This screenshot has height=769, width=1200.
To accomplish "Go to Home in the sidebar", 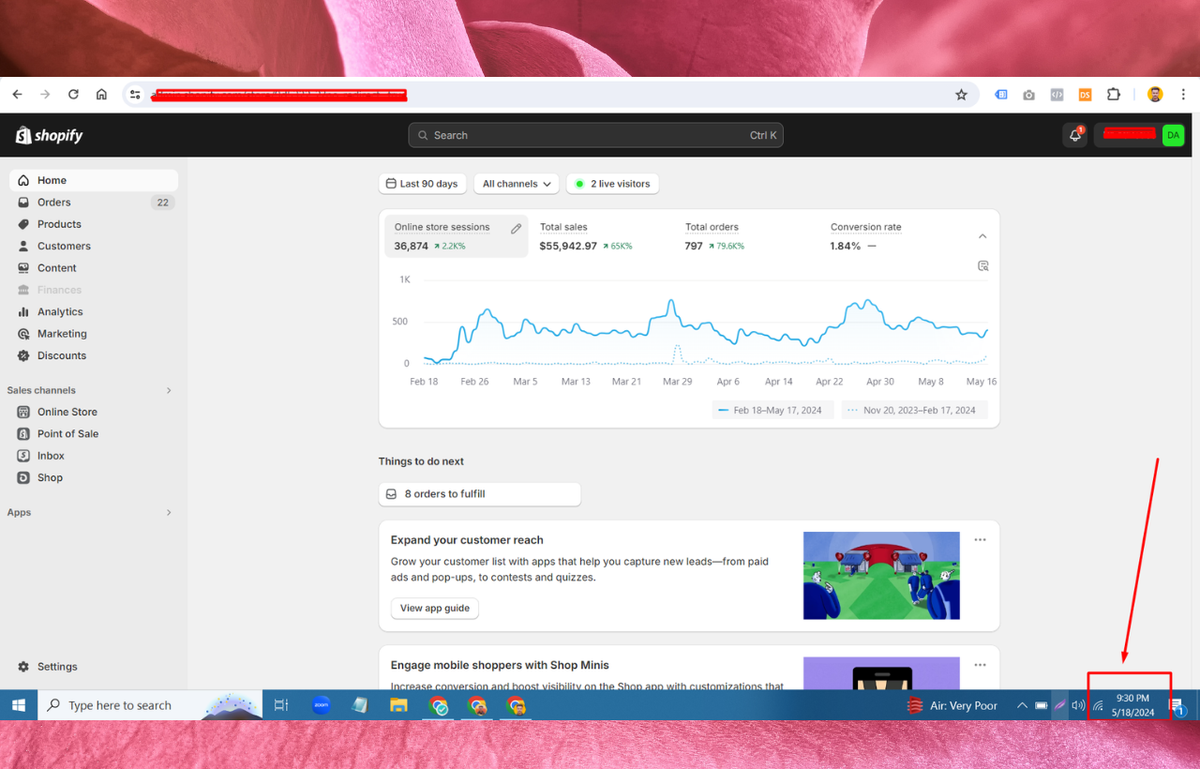I will [94, 180].
